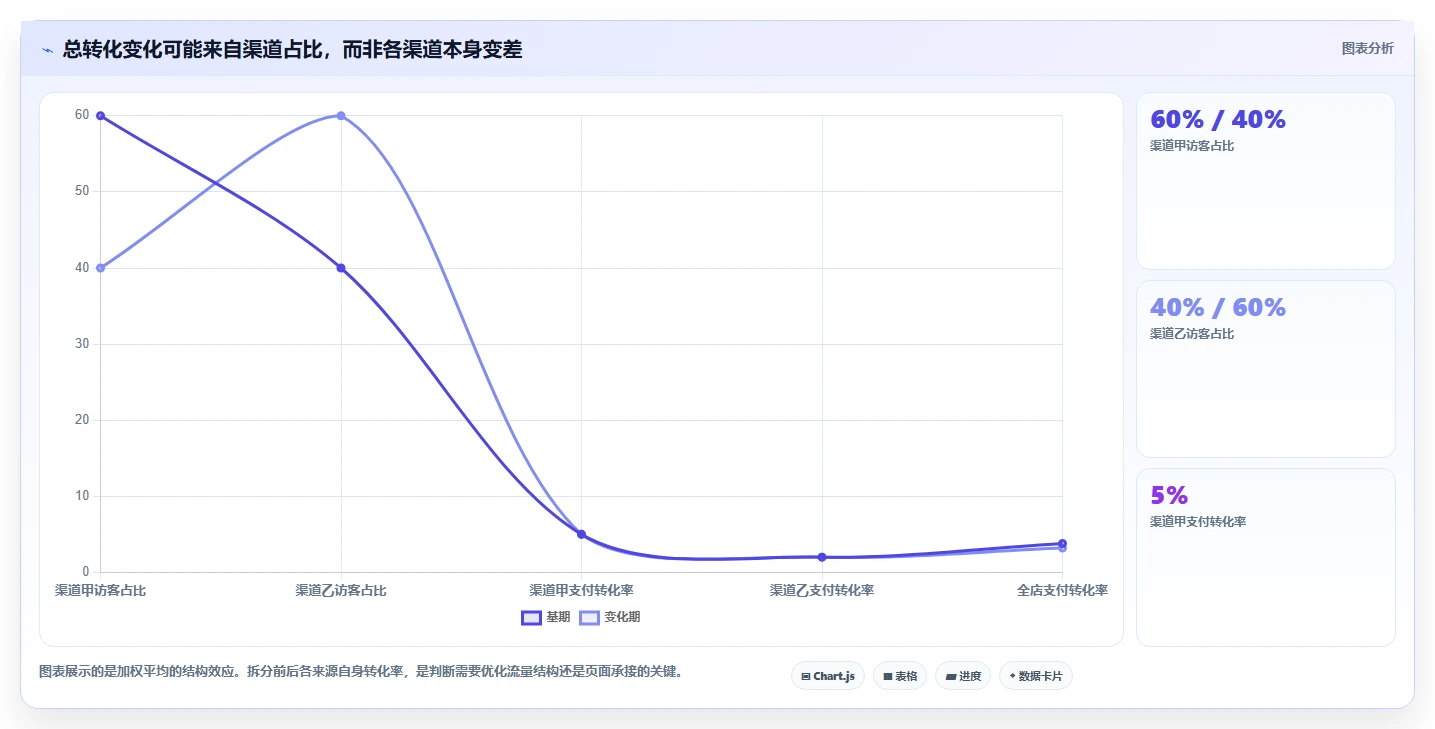Click the 渠道甲支付转化率 card caption
Image resolution: width=1435 pixels, height=729 pixels.
1198,522
